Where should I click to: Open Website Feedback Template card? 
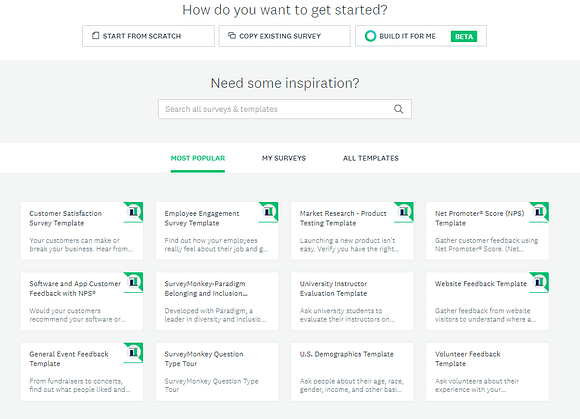coord(487,301)
